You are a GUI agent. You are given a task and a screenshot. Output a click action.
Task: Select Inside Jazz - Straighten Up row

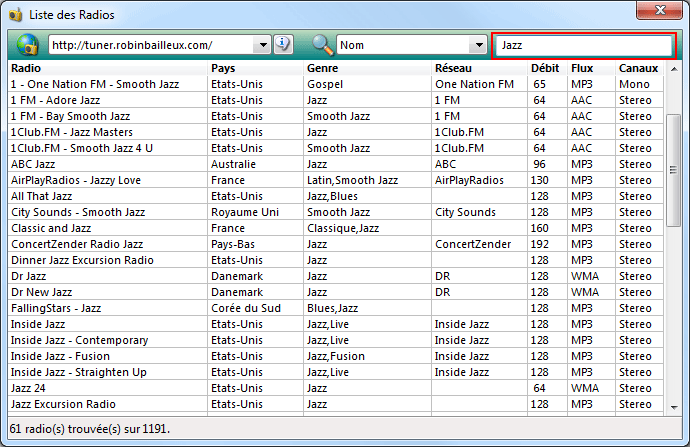pos(335,372)
